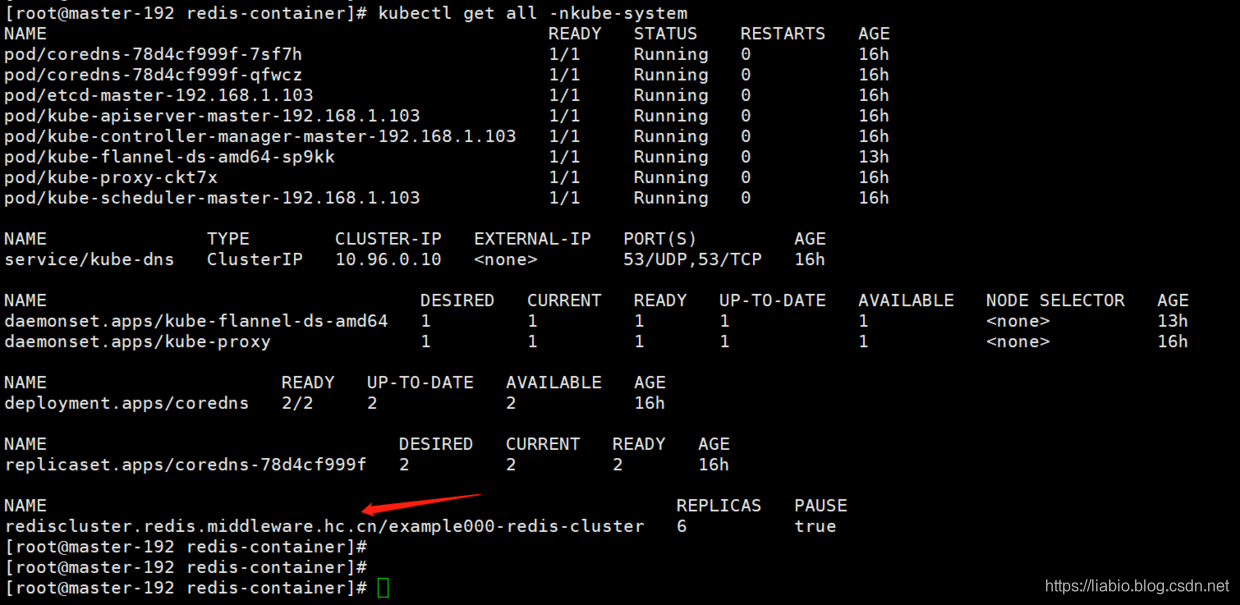
Task: Click the REPLICAS column header
Action: [718, 505]
